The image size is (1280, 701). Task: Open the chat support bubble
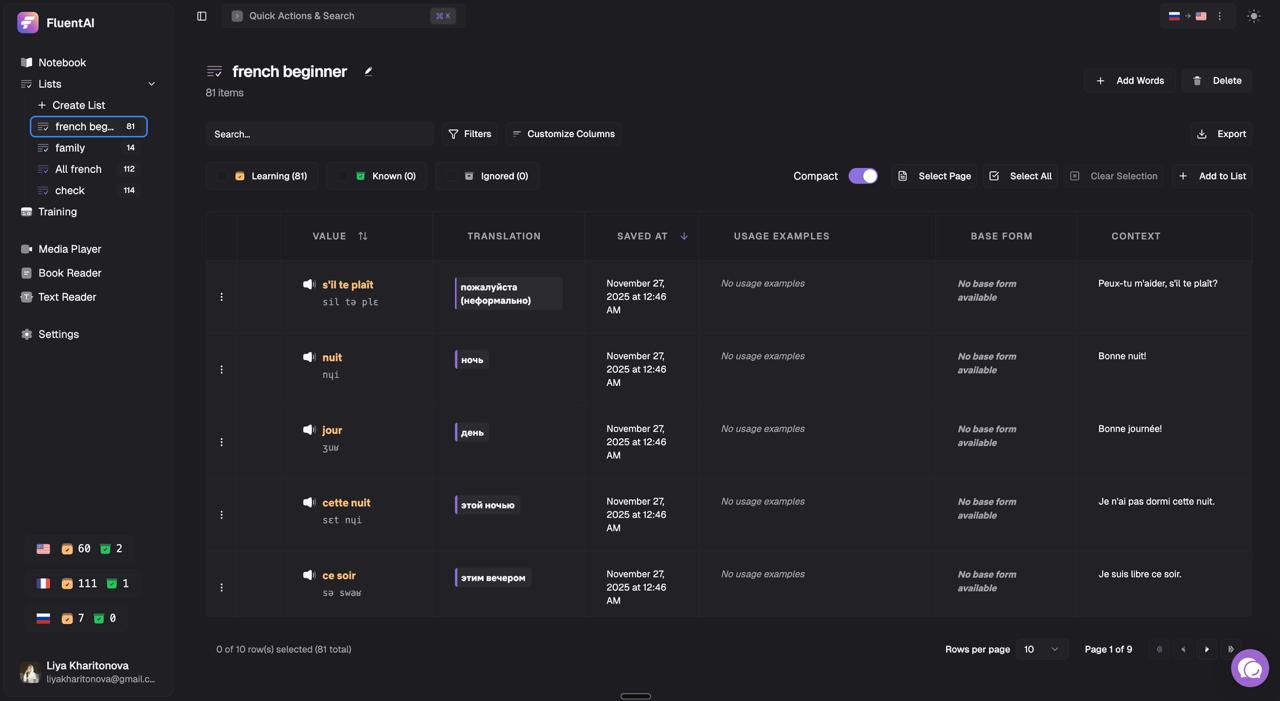pos(1250,669)
